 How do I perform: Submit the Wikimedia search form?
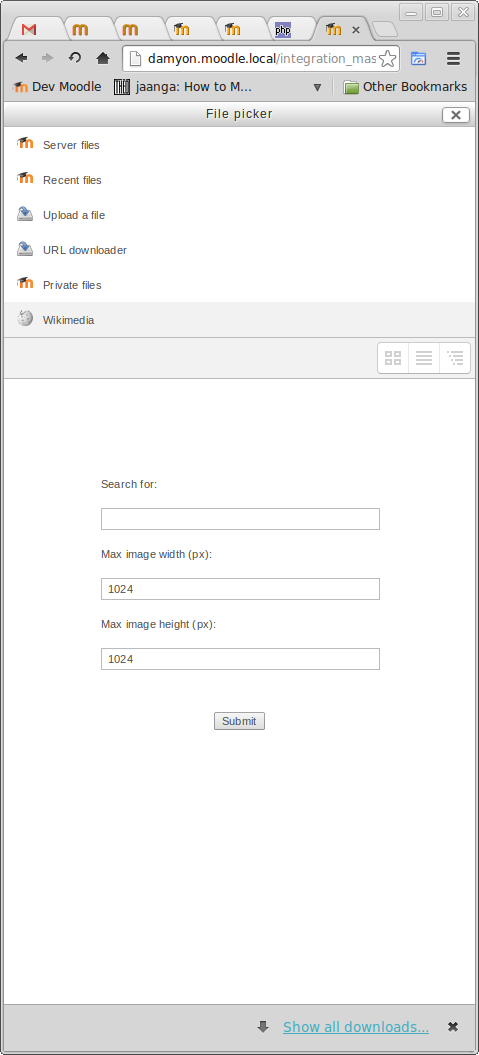click(x=240, y=721)
